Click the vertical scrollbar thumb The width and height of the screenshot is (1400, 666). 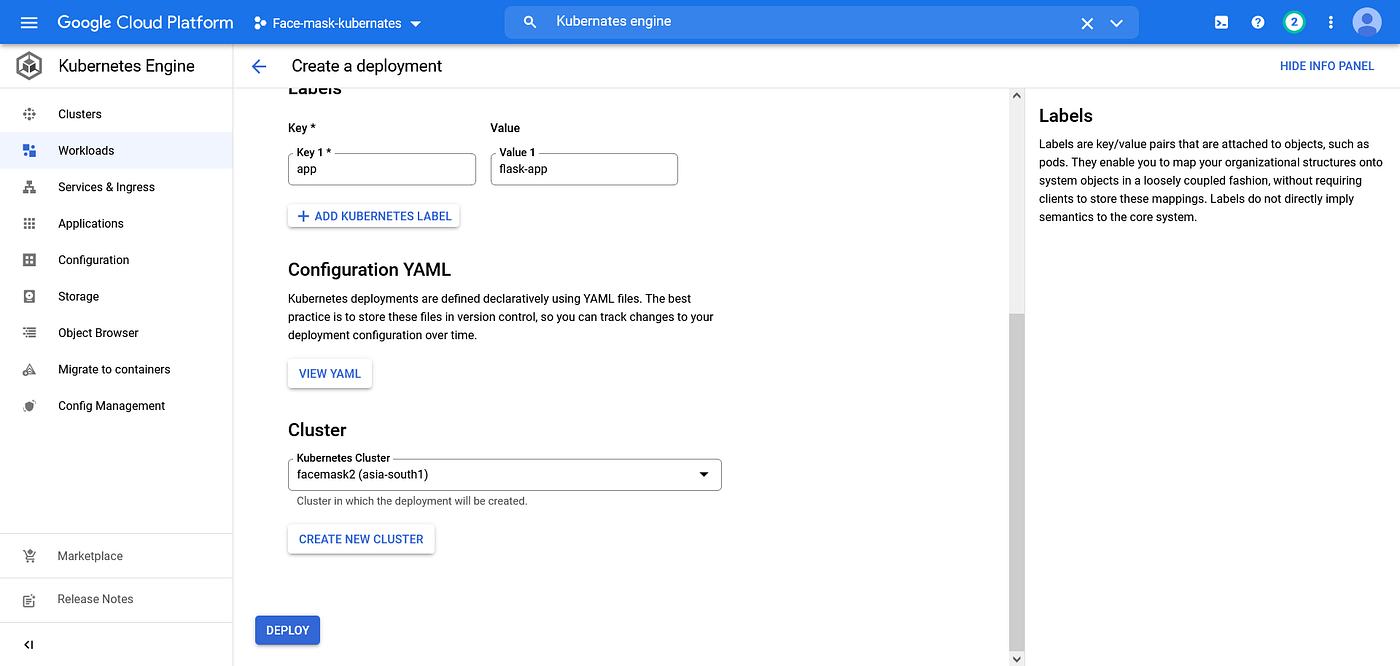tap(1017, 482)
